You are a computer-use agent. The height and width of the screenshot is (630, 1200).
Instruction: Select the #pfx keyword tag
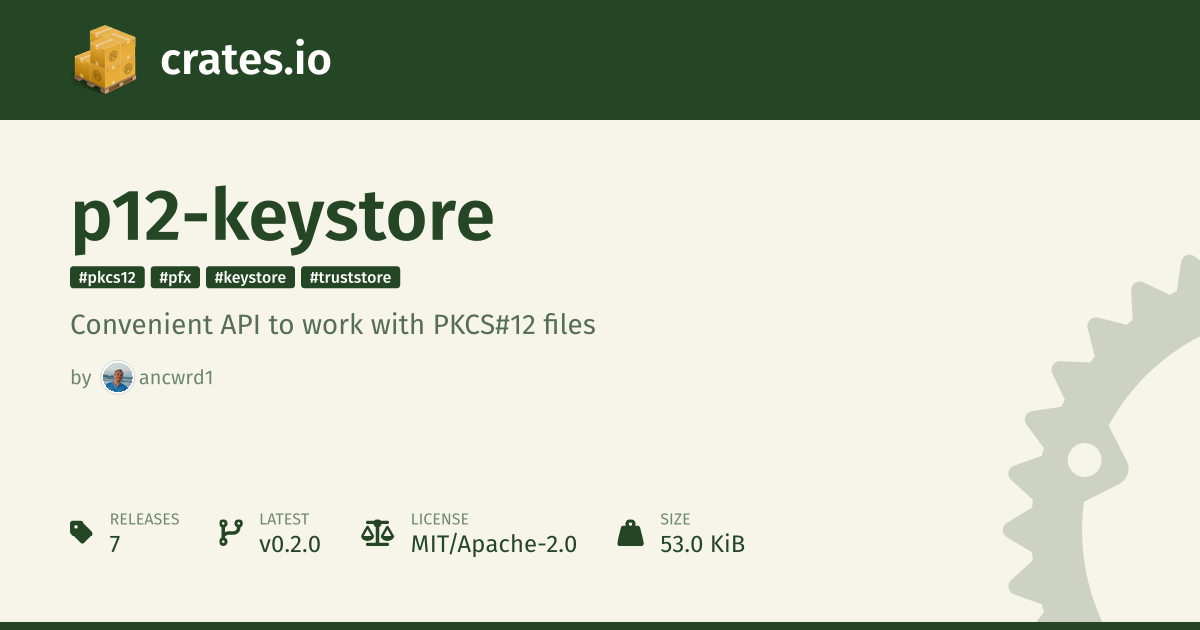click(x=176, y=278)
